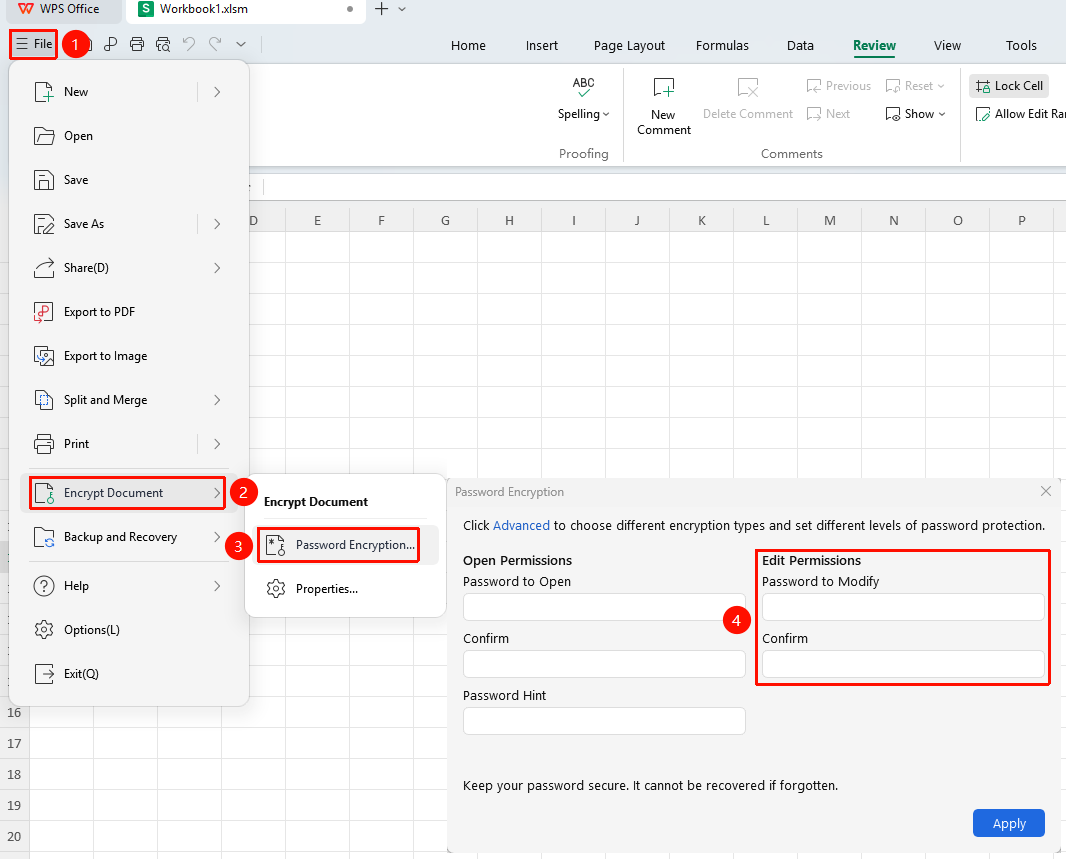1066x859 pixels.
Task: Expand the Save As submenu arrow
Action: [x=217, y=224]
